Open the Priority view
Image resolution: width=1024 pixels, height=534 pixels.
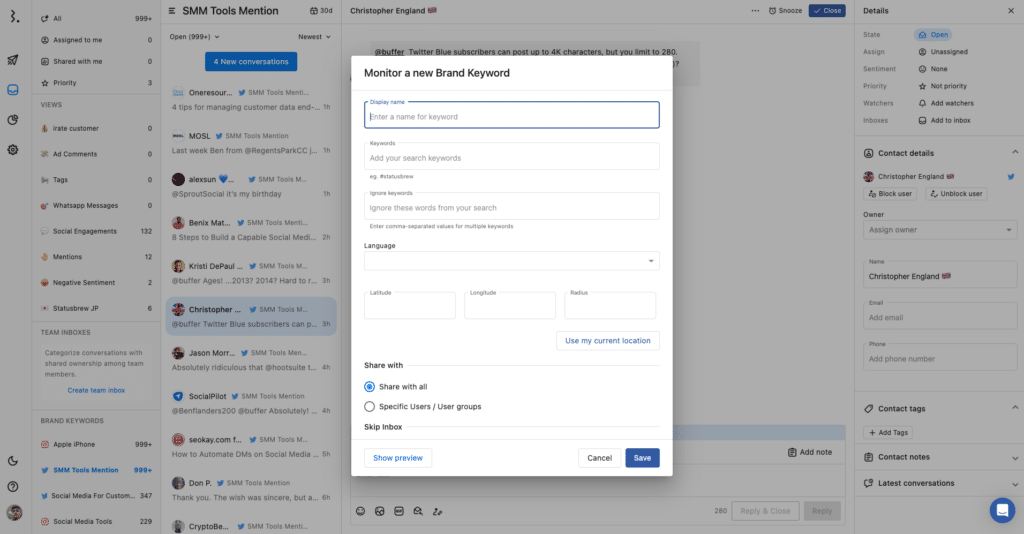(x=96, y=83)
